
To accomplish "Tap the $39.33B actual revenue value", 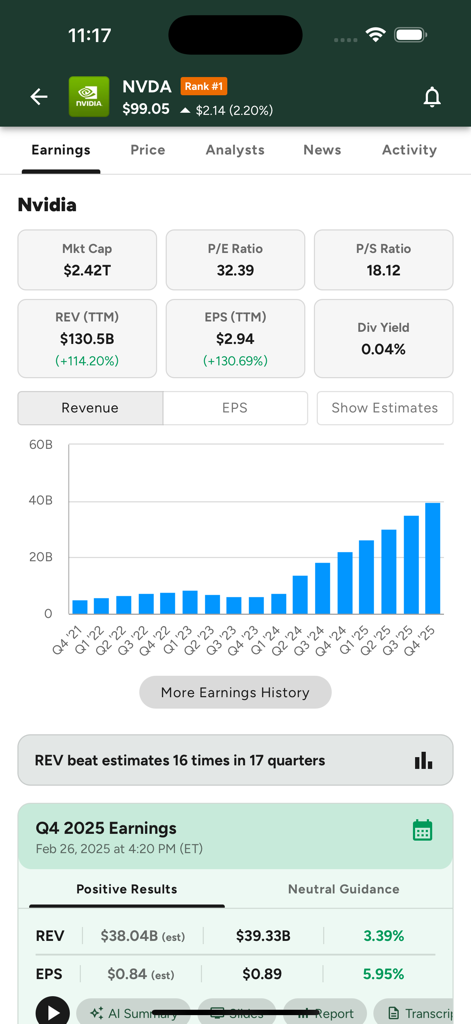I will click(263, 936).
